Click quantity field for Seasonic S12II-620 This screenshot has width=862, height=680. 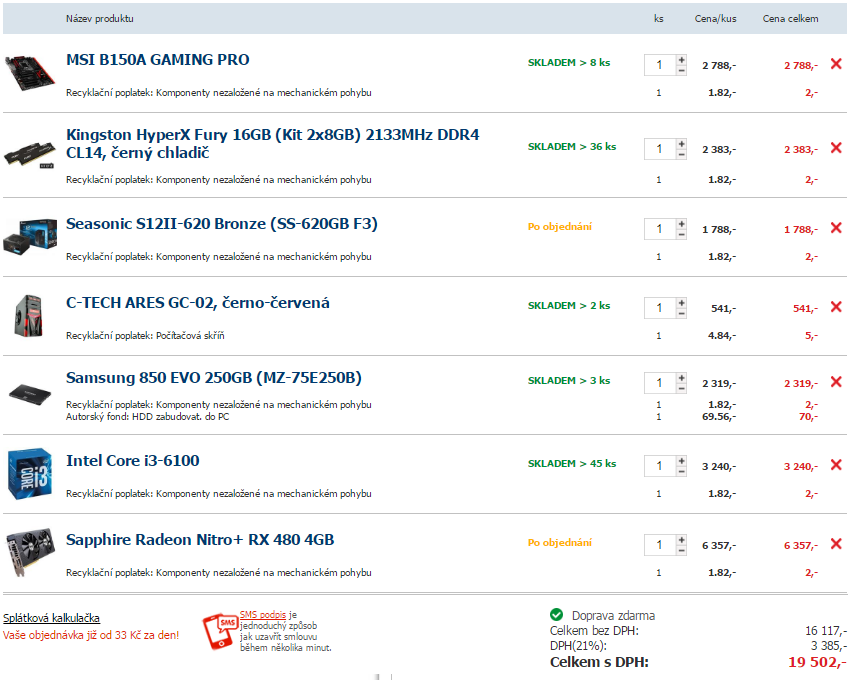pos(660,229)
